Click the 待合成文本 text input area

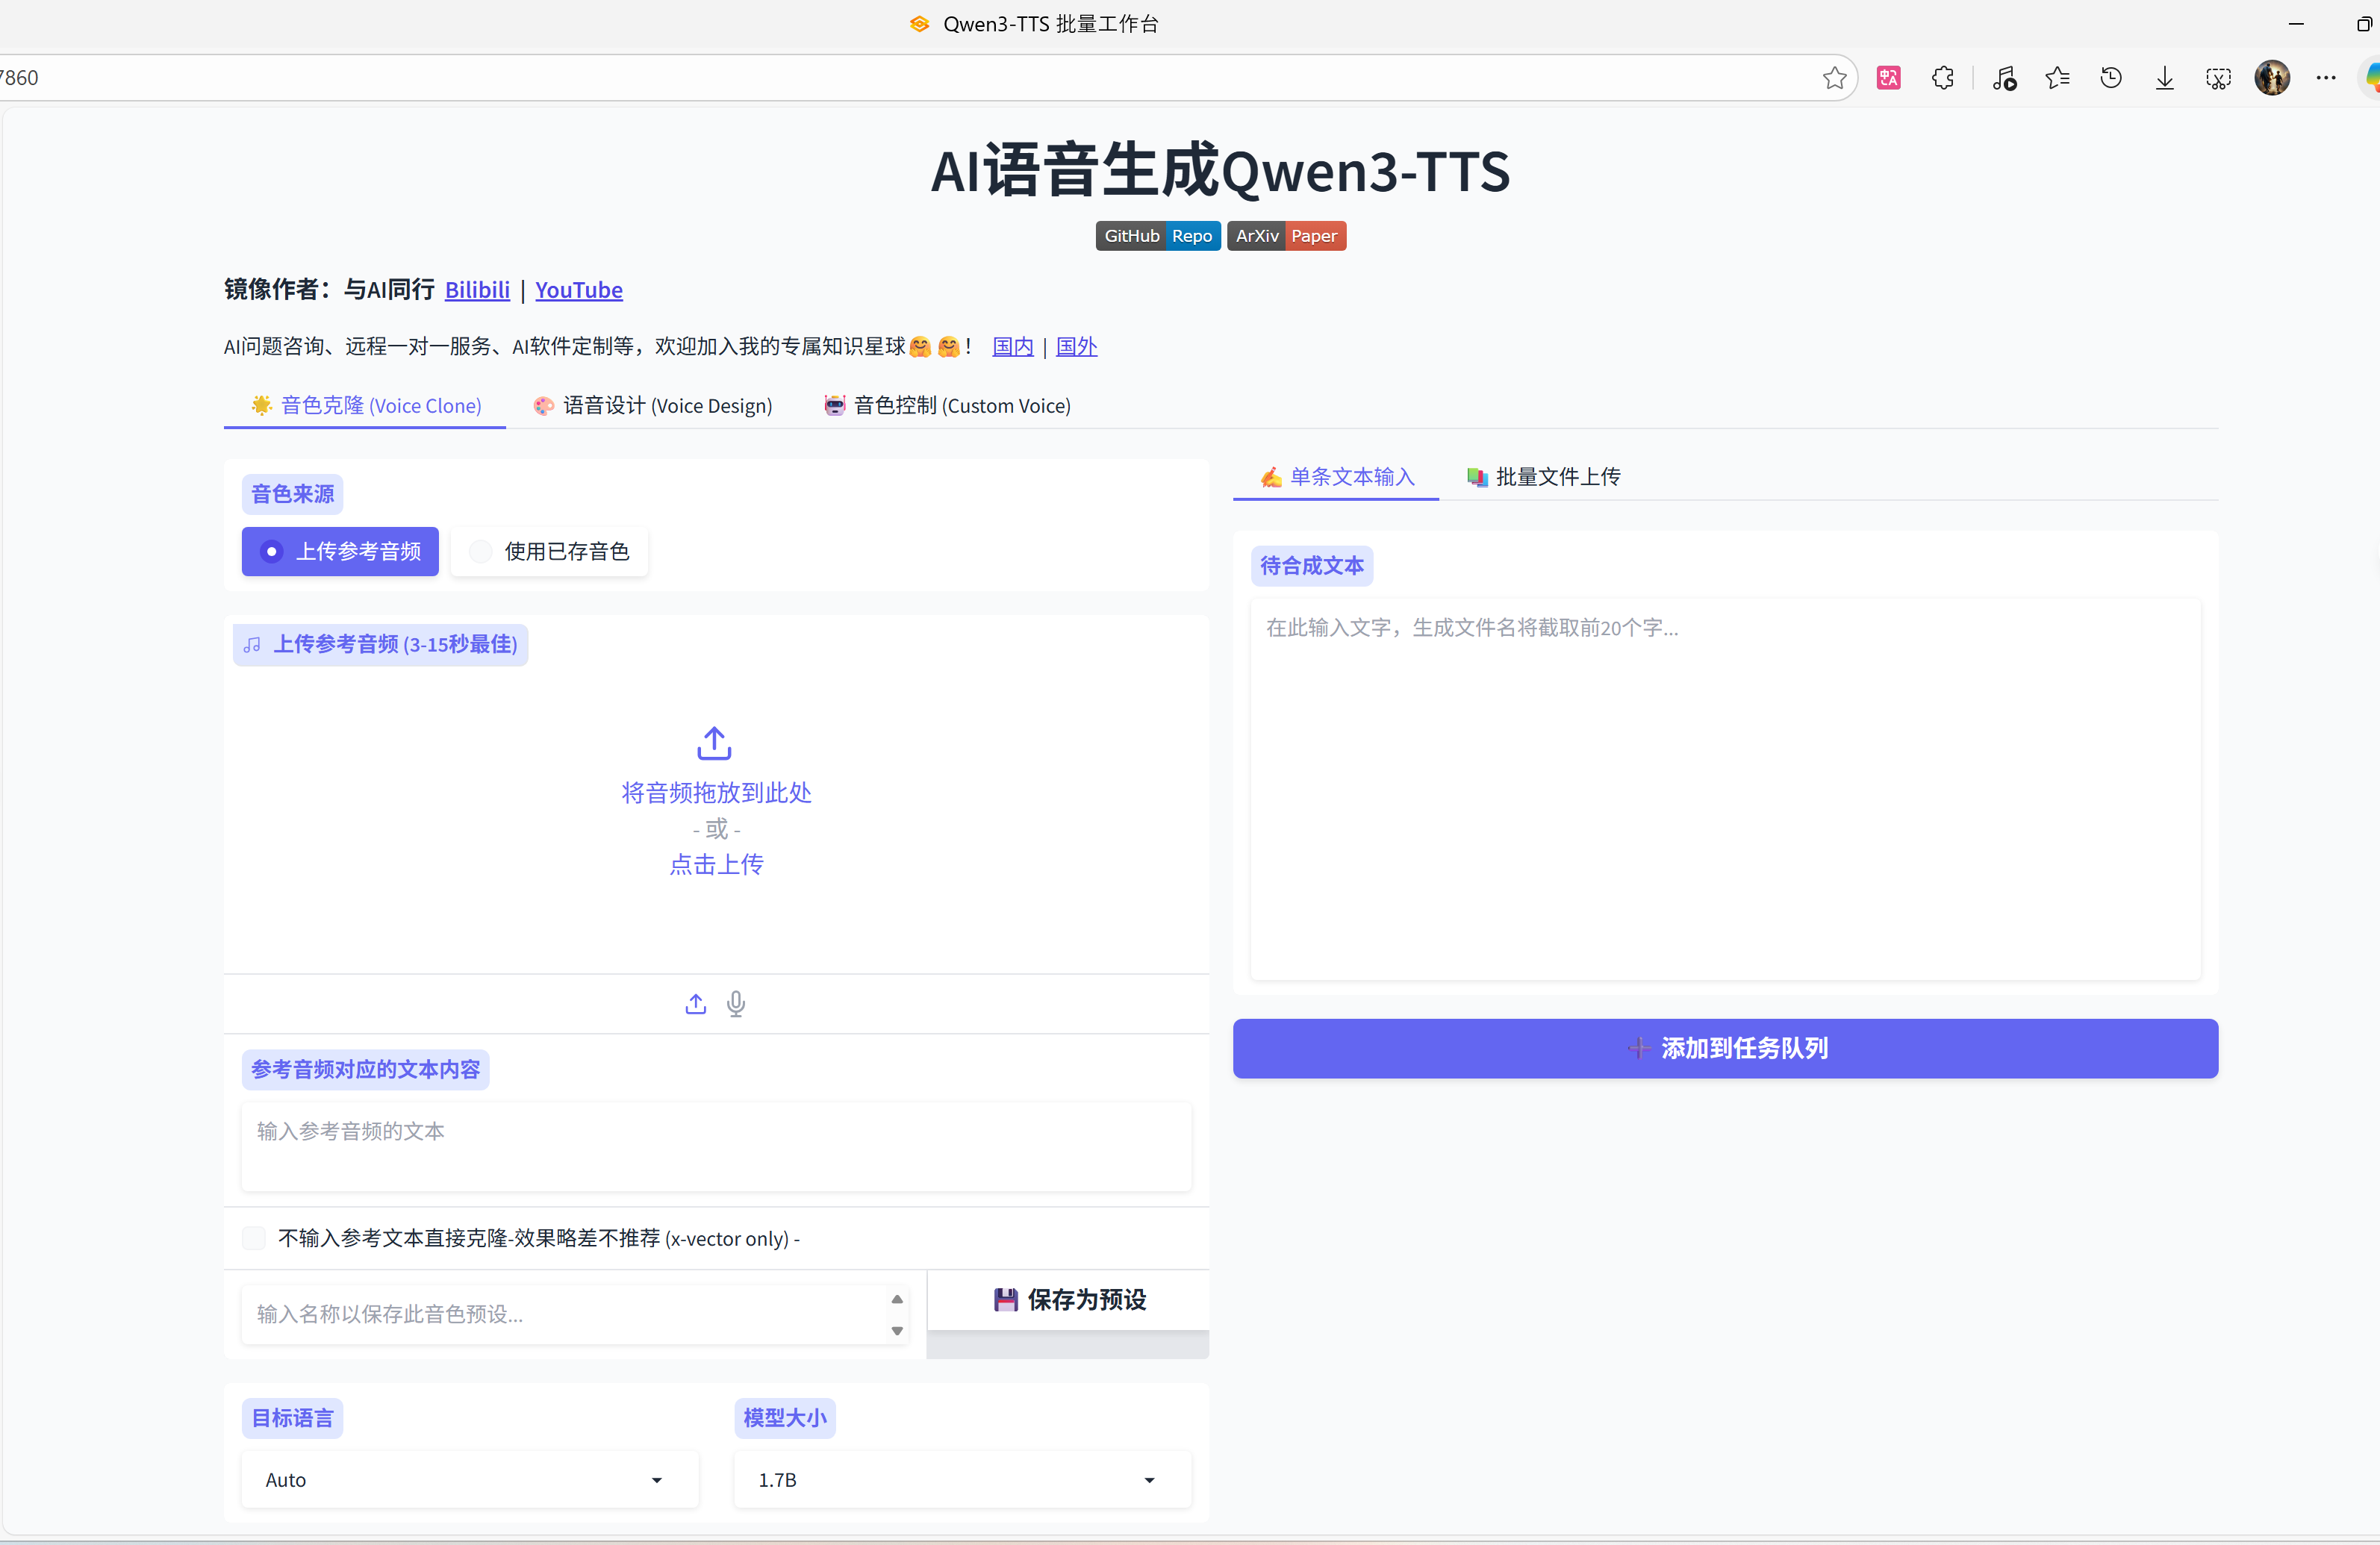[x=1725, y=788]
